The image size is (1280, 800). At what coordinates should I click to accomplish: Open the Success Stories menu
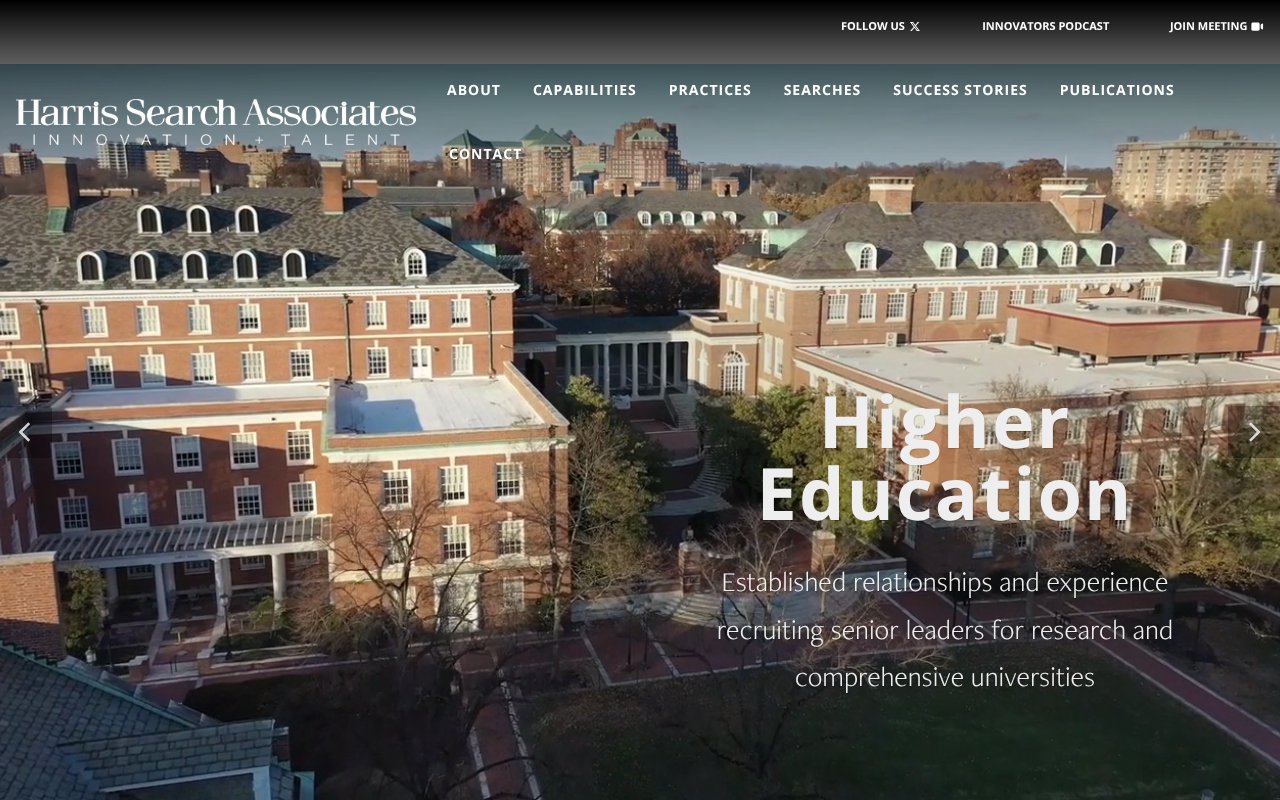pyautogui.click(x=959, y=90)
